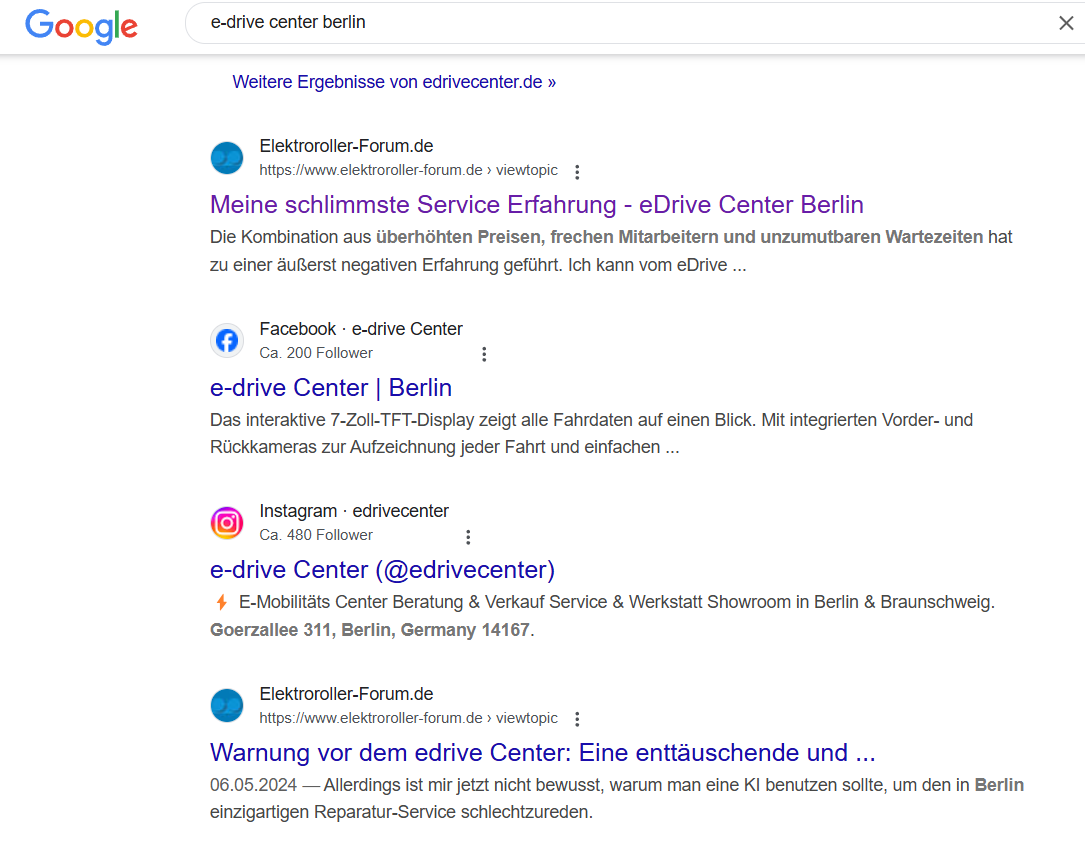Open three-dot menu for Warnung forum result
Image resolution: width=1085 pixels, height=856 pixels.
[577, 719]
